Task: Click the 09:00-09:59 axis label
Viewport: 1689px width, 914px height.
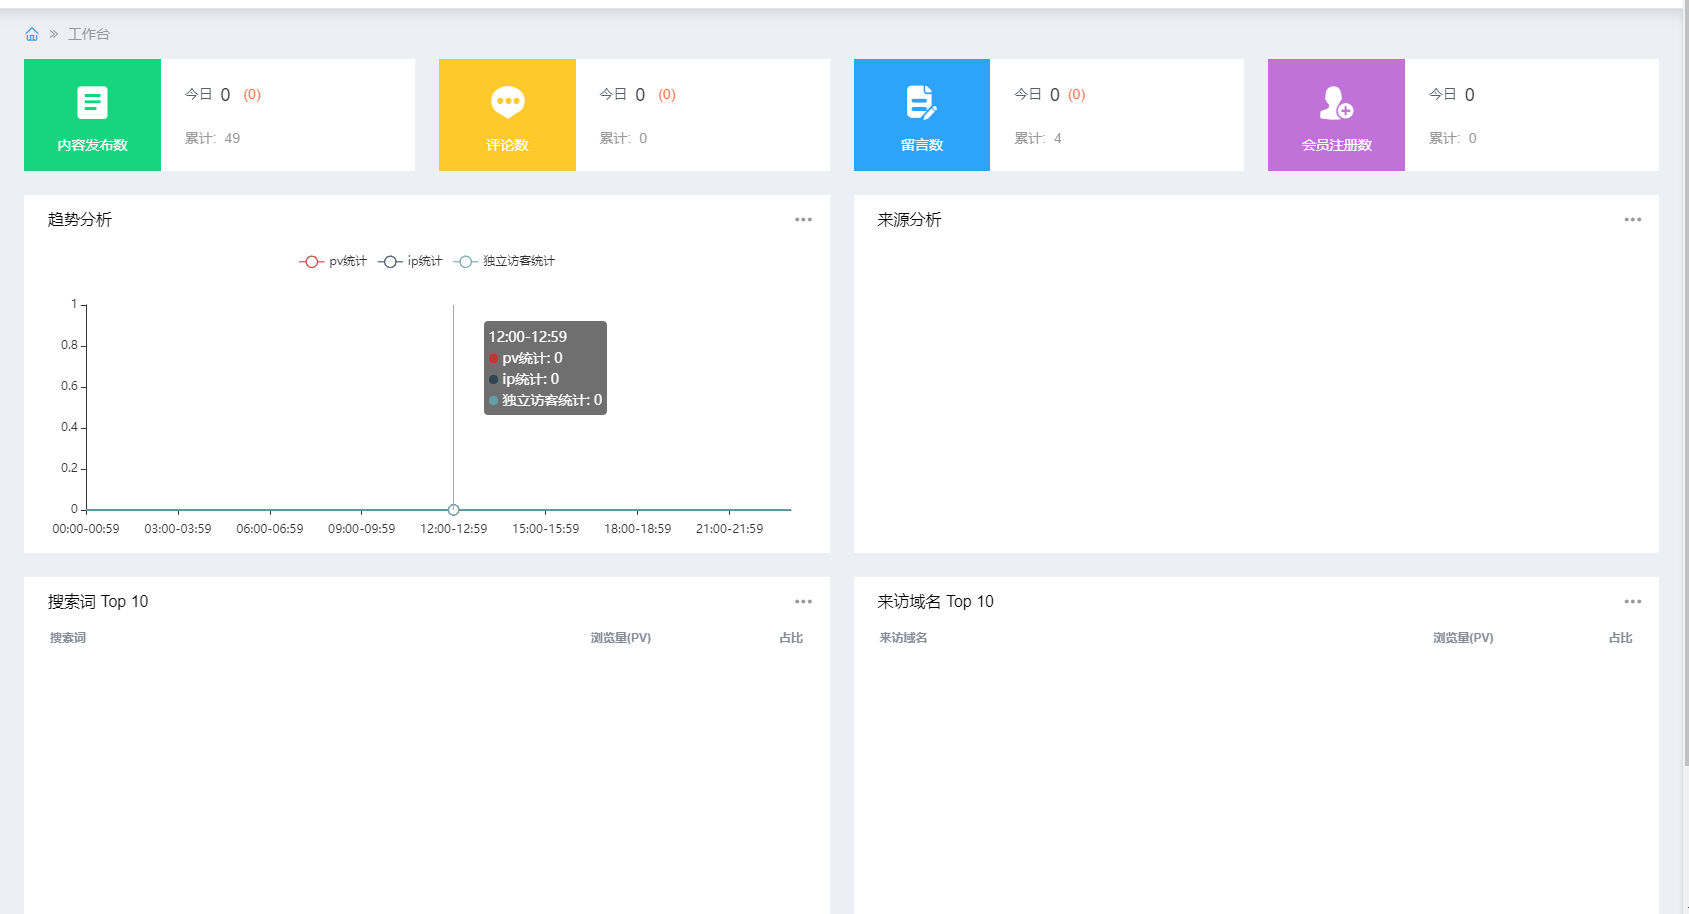Action: point(362,529)
